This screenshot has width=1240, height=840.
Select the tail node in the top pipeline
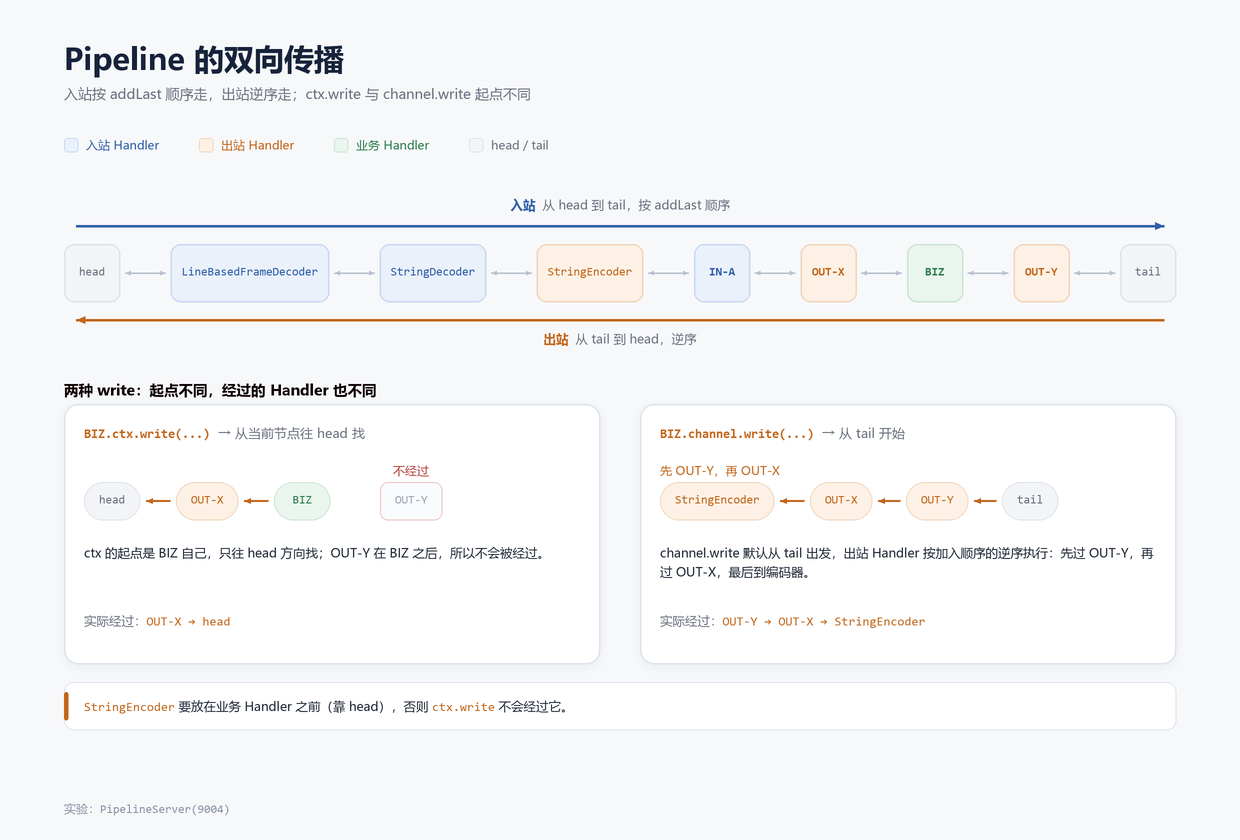point(1148,273)
